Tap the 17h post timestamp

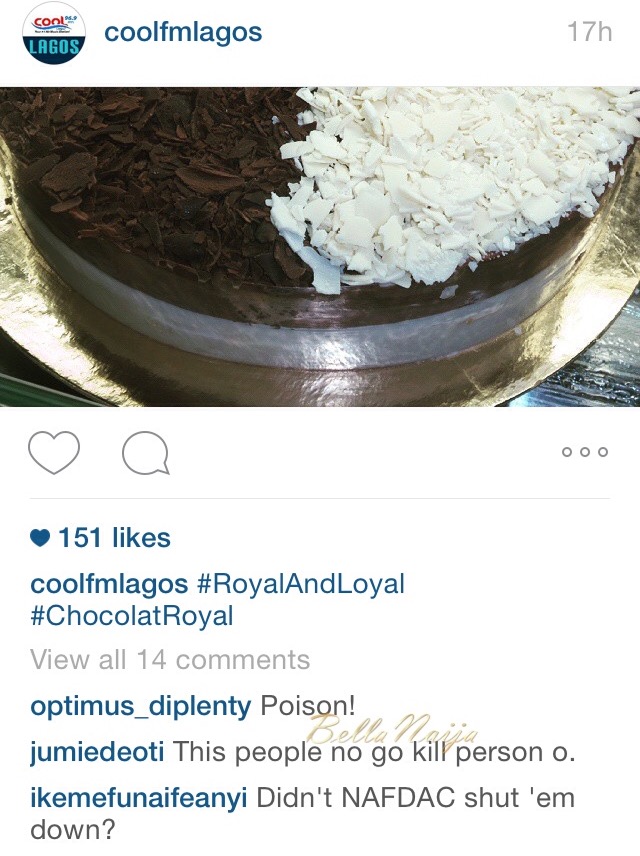point(589,32)
